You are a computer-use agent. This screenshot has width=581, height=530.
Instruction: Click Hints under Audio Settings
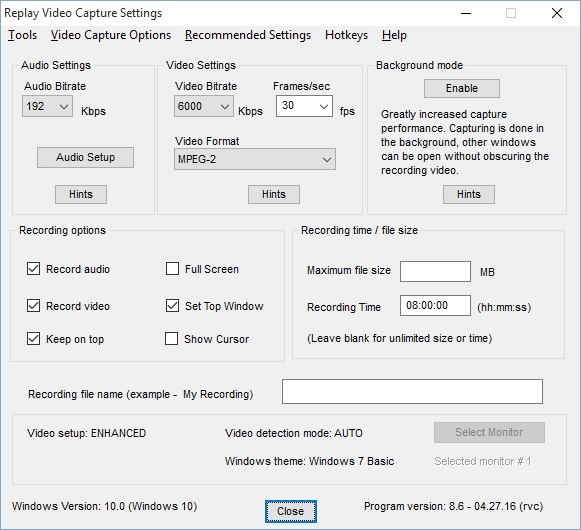pyautogui.click(x=81, y=194)
